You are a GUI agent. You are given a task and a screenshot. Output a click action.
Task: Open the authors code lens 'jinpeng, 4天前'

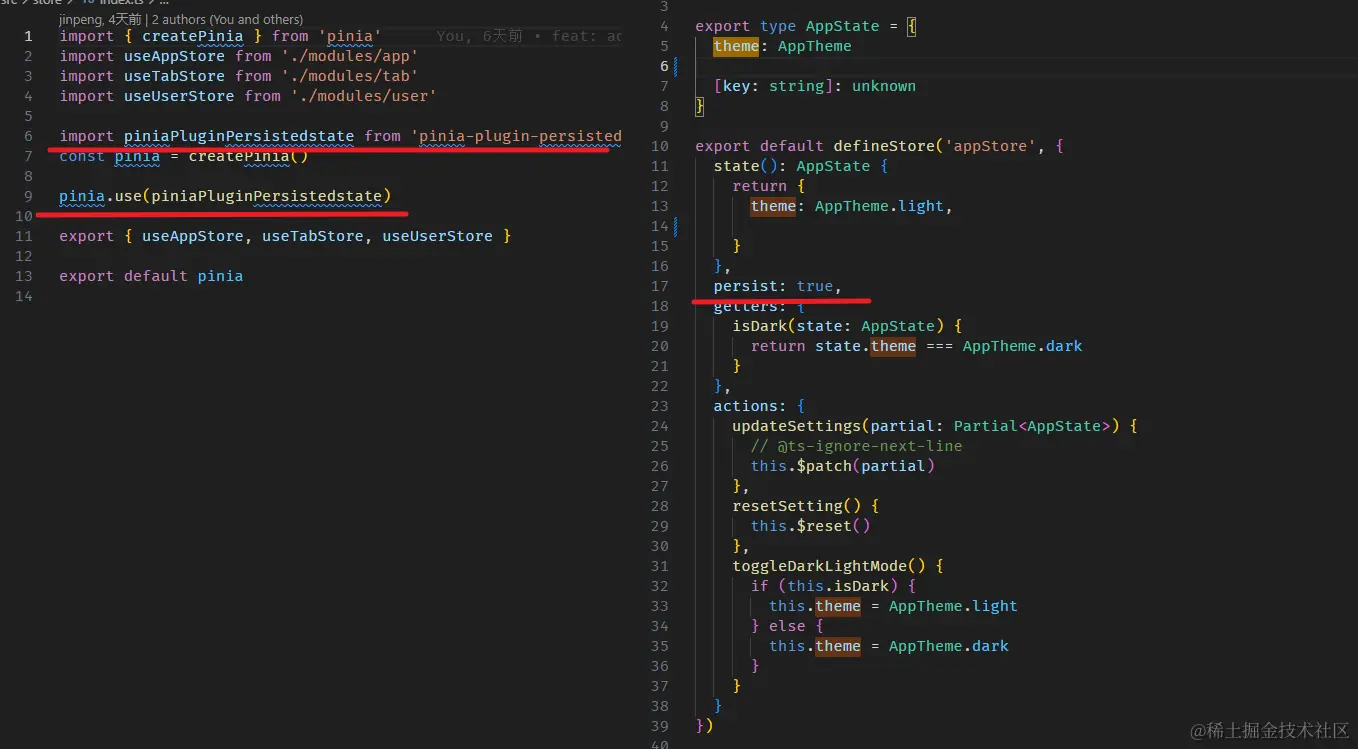101,19
